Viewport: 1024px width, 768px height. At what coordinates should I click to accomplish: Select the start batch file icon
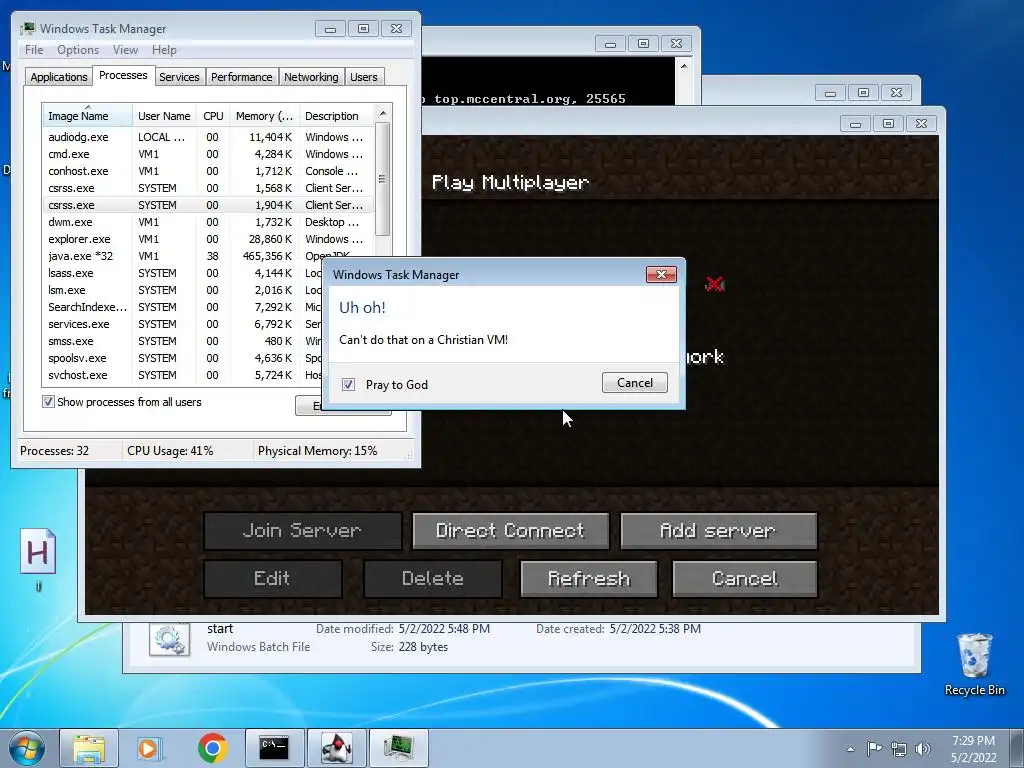169,639
